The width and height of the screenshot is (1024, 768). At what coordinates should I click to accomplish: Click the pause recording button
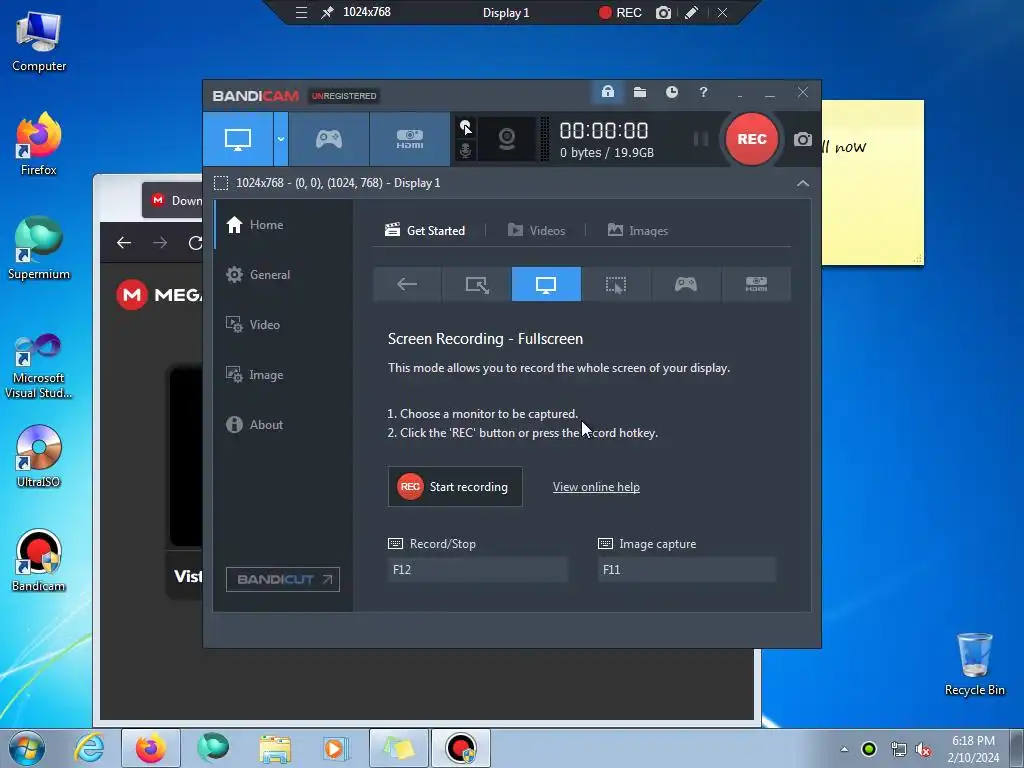click(700, 139)
